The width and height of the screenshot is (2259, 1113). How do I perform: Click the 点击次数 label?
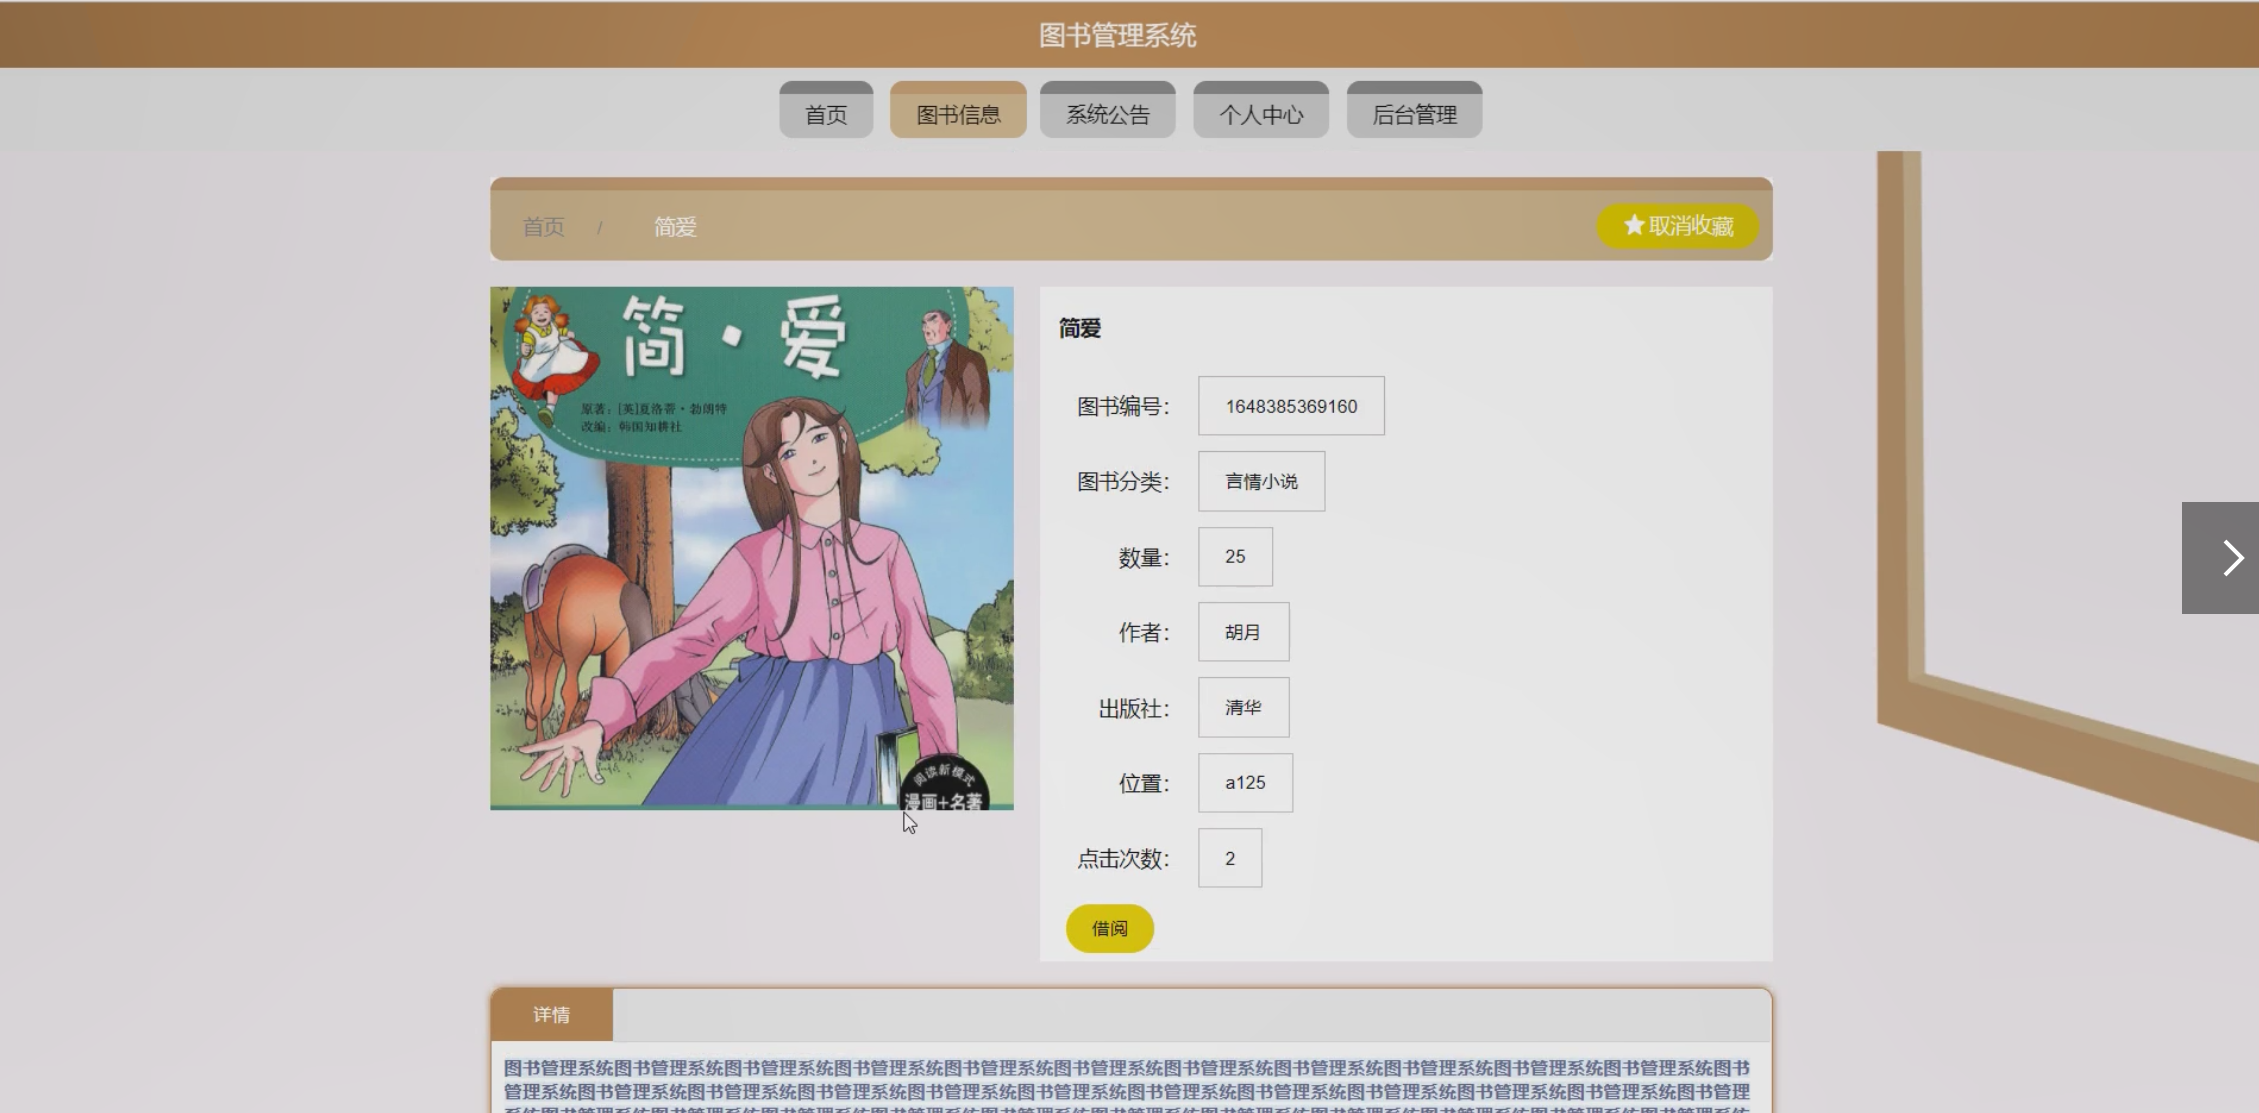1123,859
